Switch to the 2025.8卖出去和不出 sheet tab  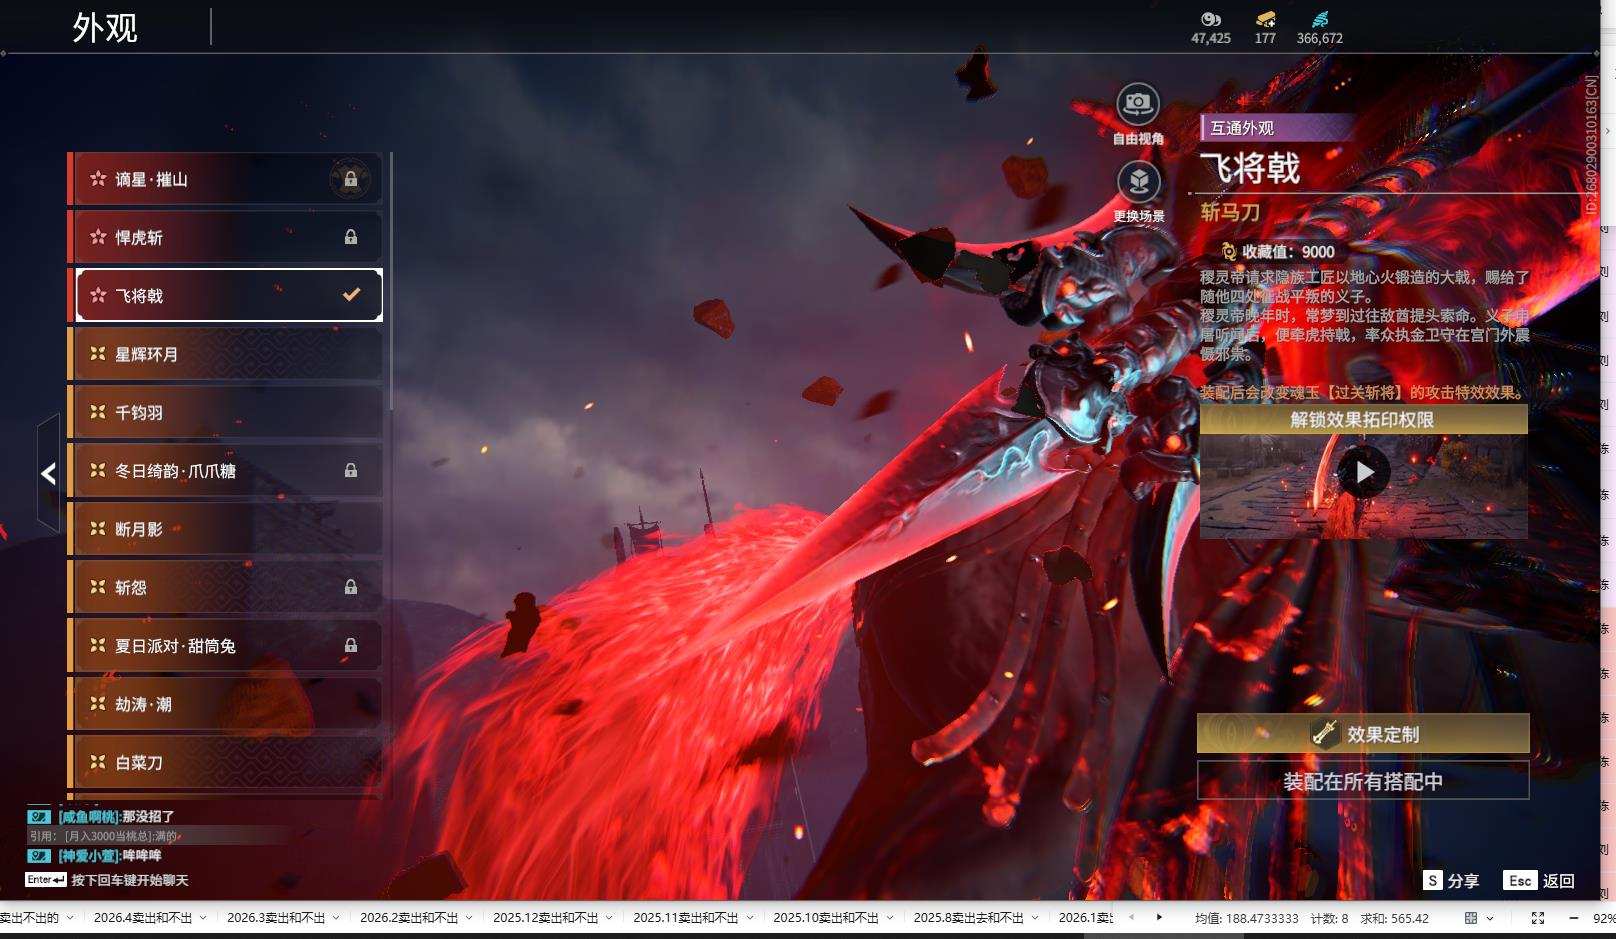(969, 918)
